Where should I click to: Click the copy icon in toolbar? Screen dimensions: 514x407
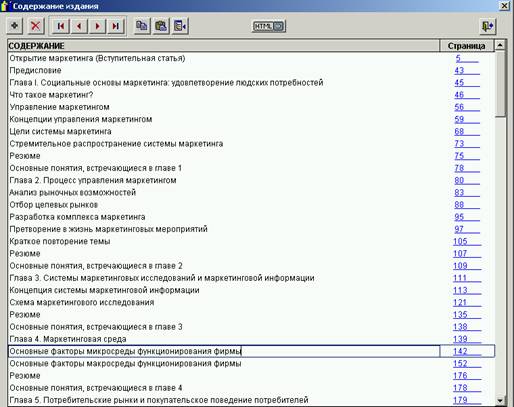pyautogui.click(x=142, y=26)
